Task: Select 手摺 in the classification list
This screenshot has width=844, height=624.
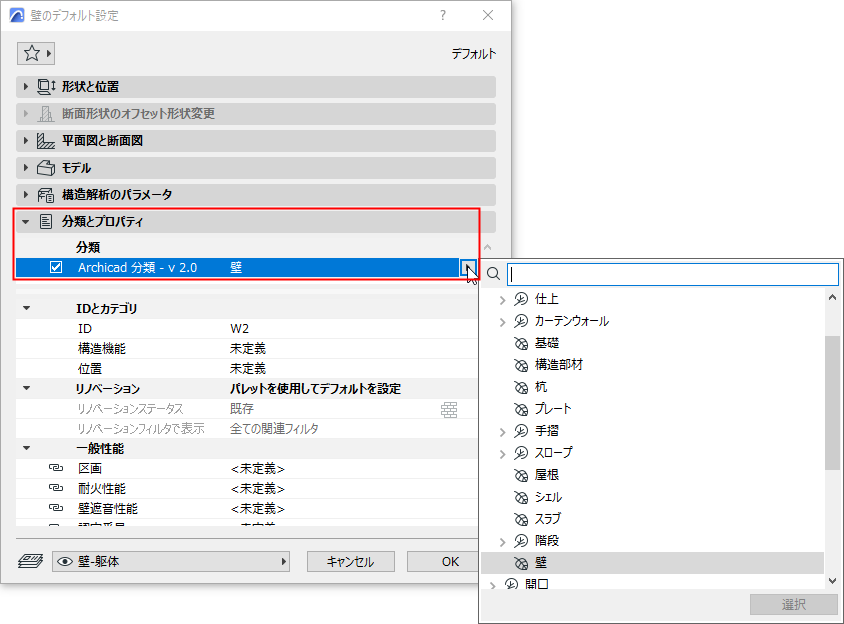Action: (x=547, y=431)
